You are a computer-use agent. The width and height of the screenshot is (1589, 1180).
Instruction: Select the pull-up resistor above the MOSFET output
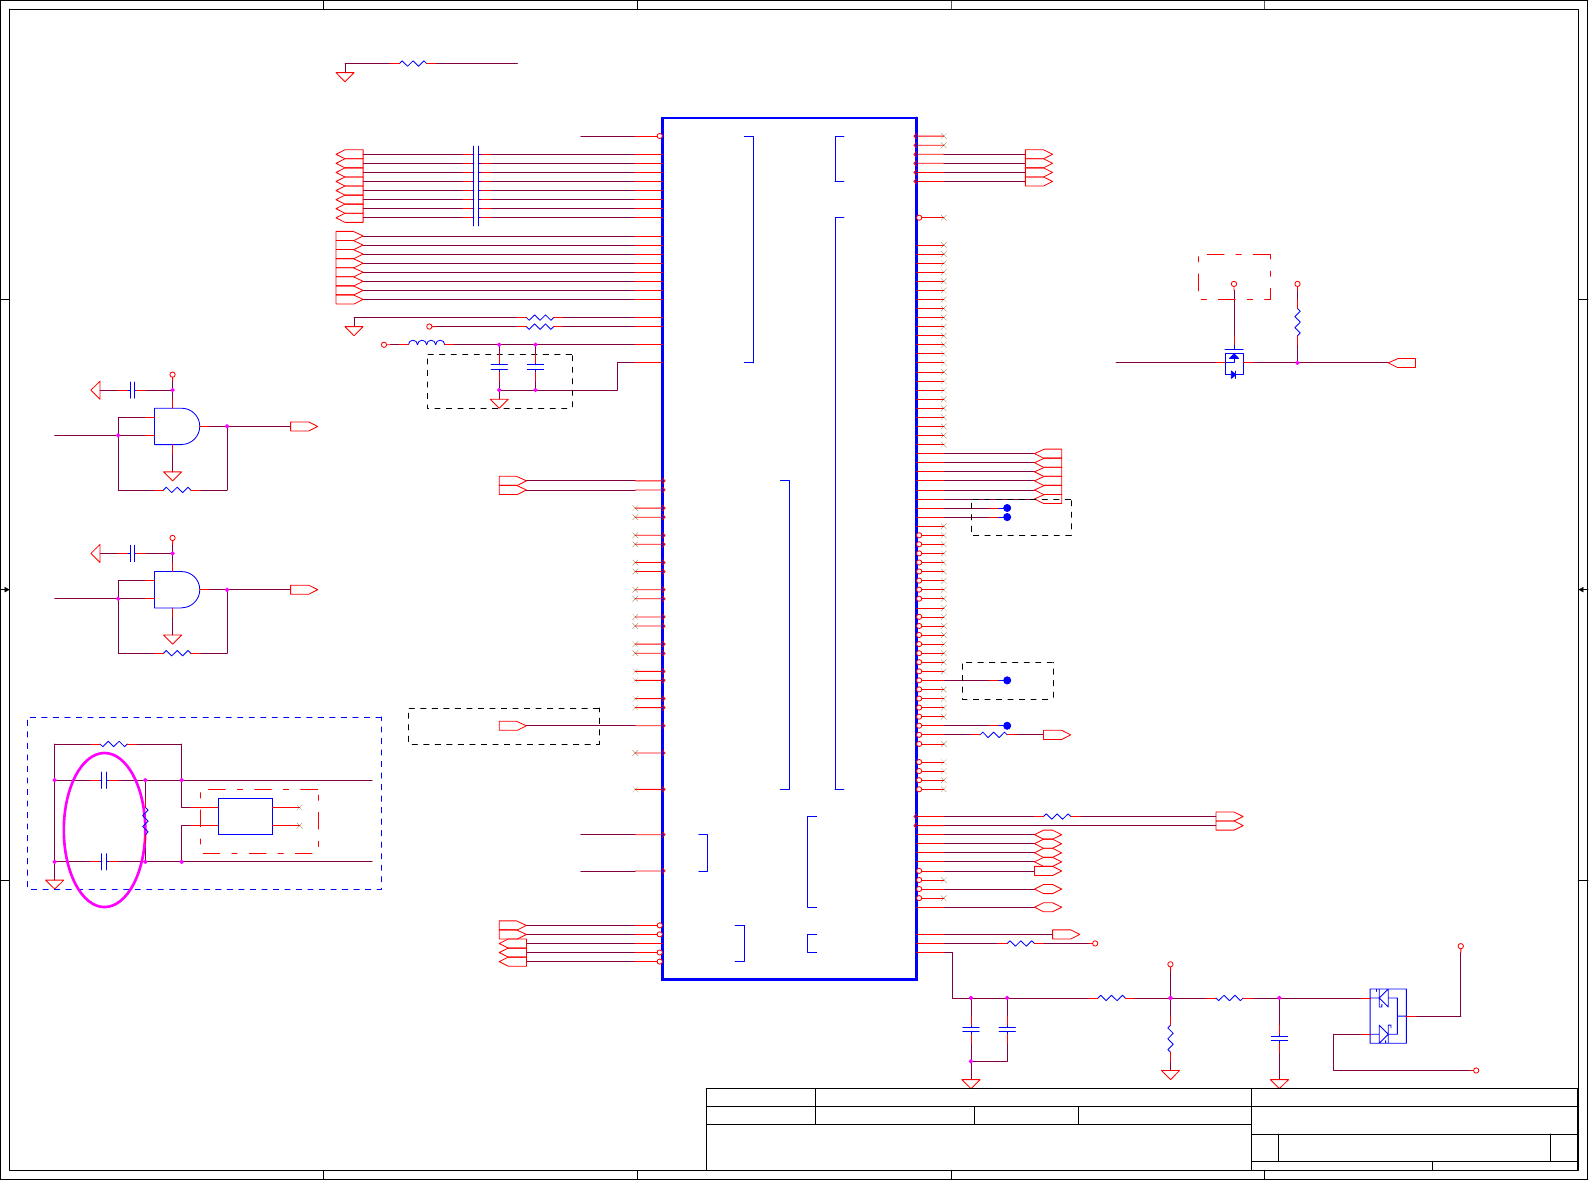click(x=1298, y=323)
